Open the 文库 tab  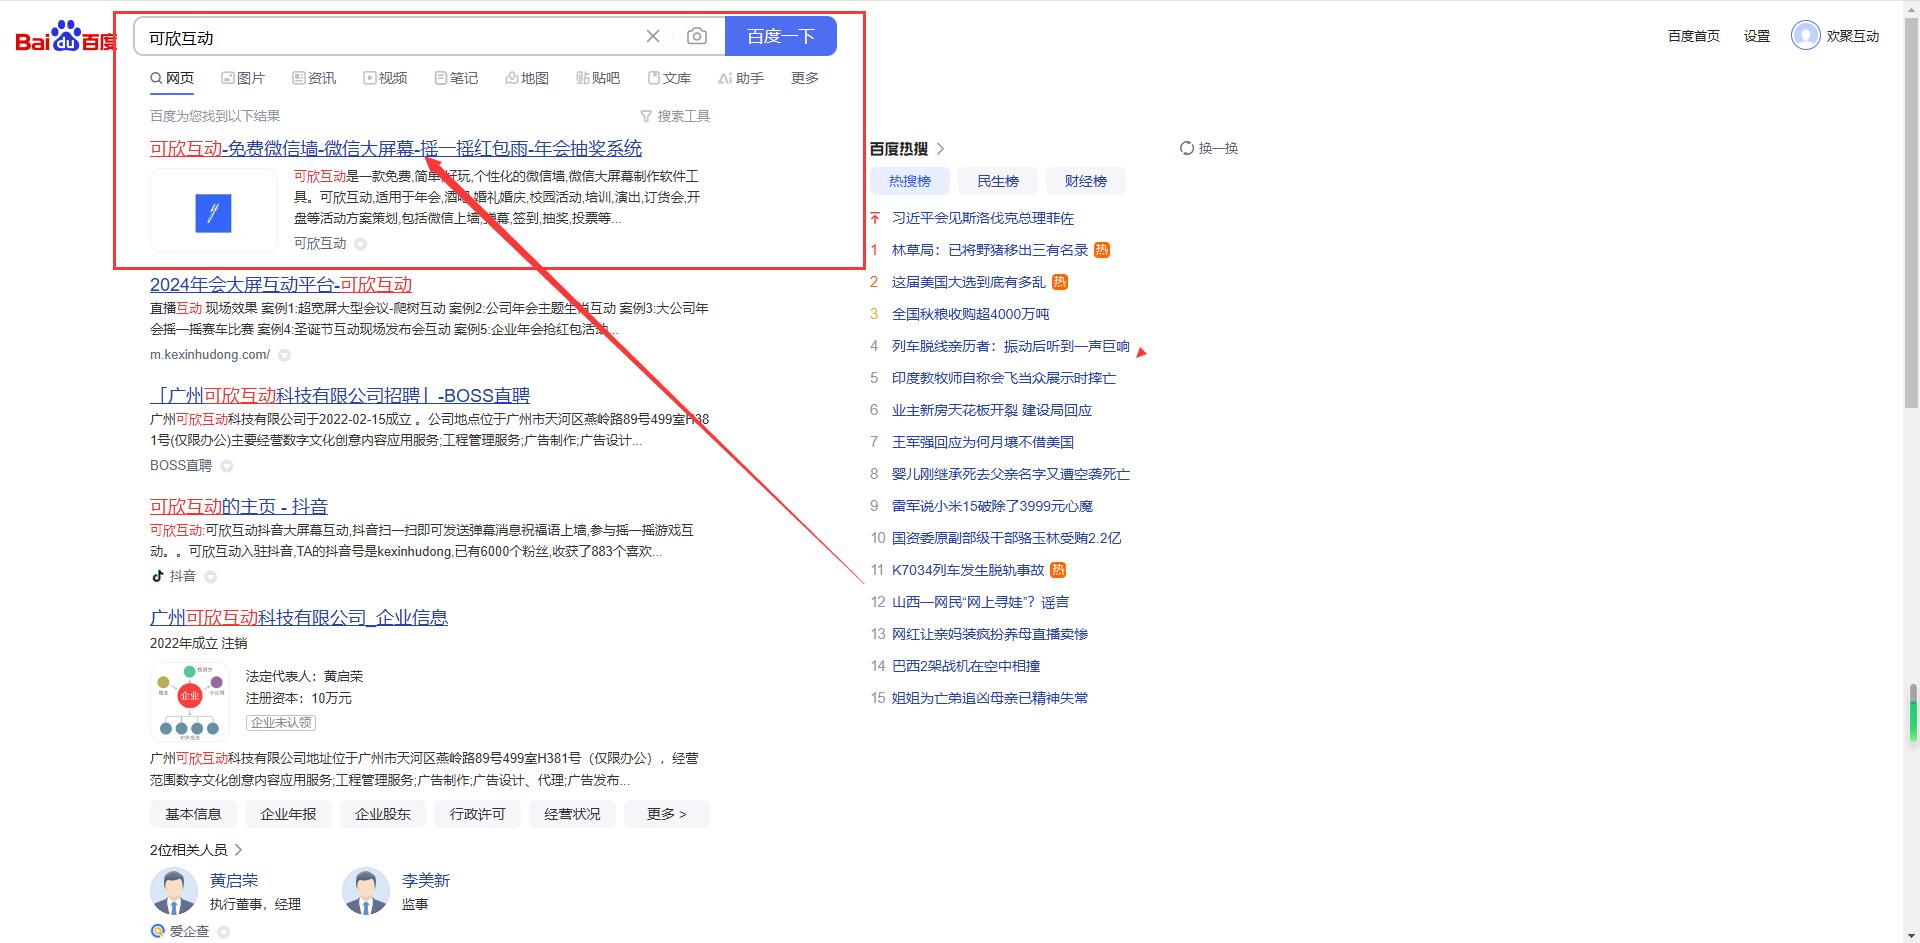pyautogui.click(x=669, y=78)
